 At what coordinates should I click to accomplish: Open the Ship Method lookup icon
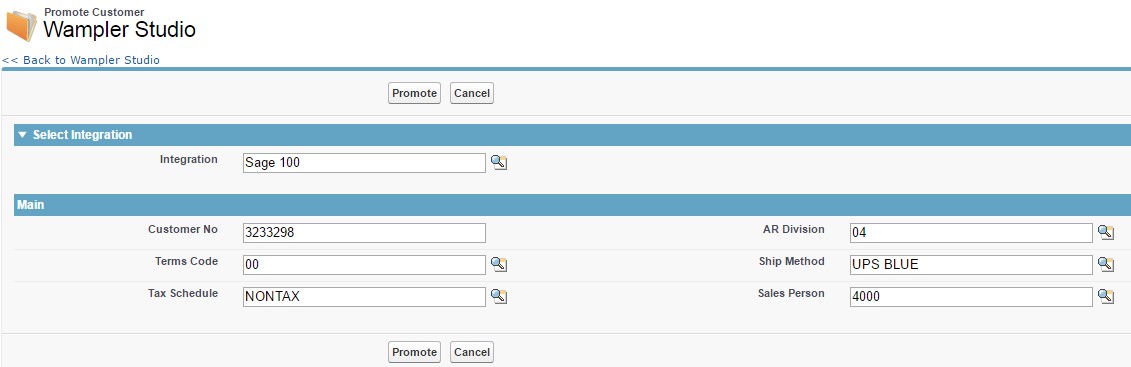point(1106,264)
